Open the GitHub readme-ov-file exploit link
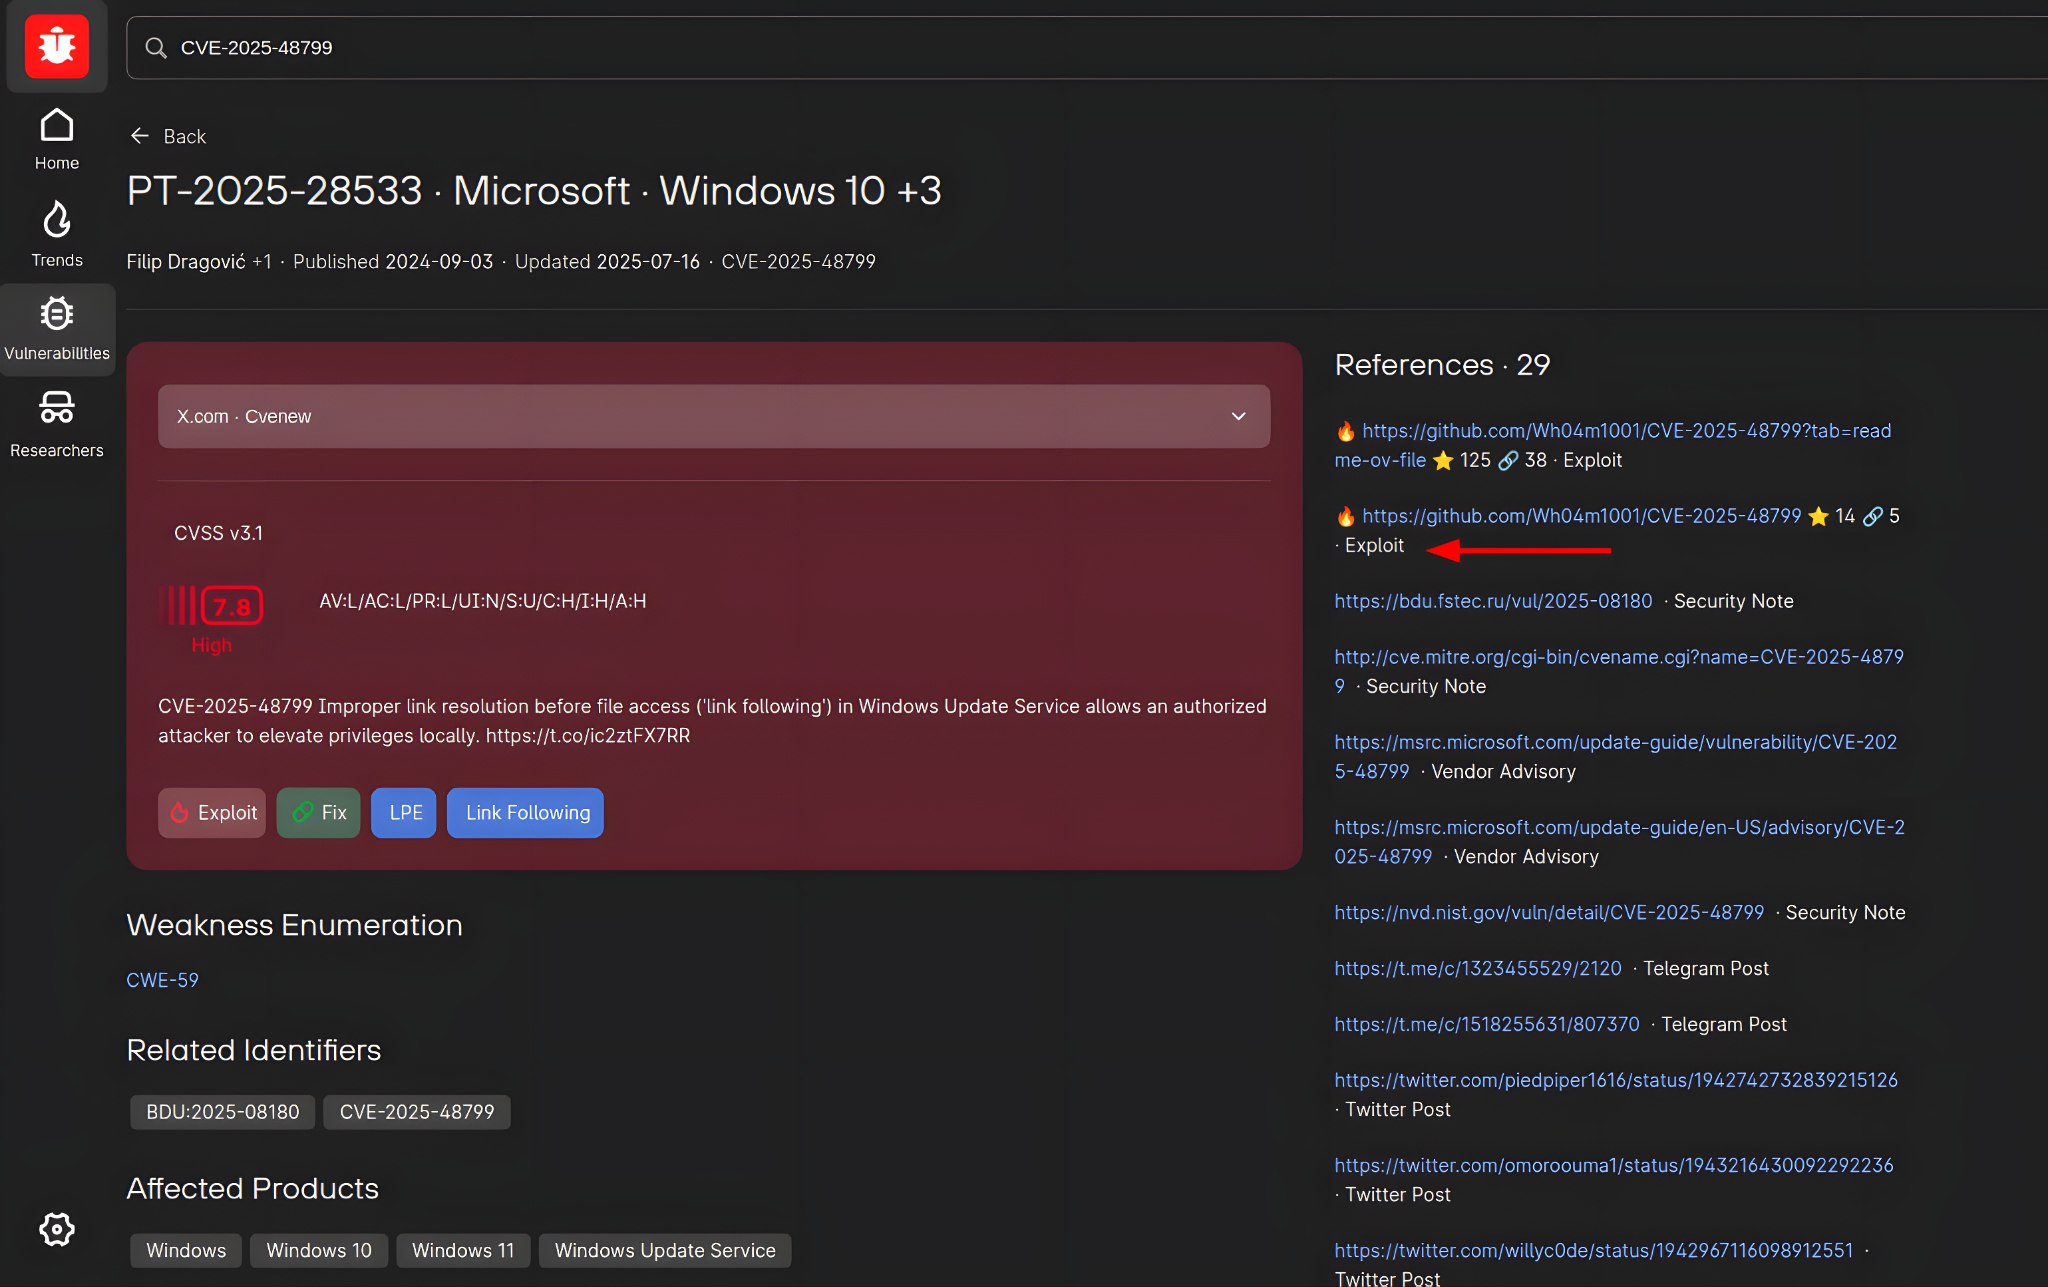The image size is (2048, 1287). coord(1613,445)
